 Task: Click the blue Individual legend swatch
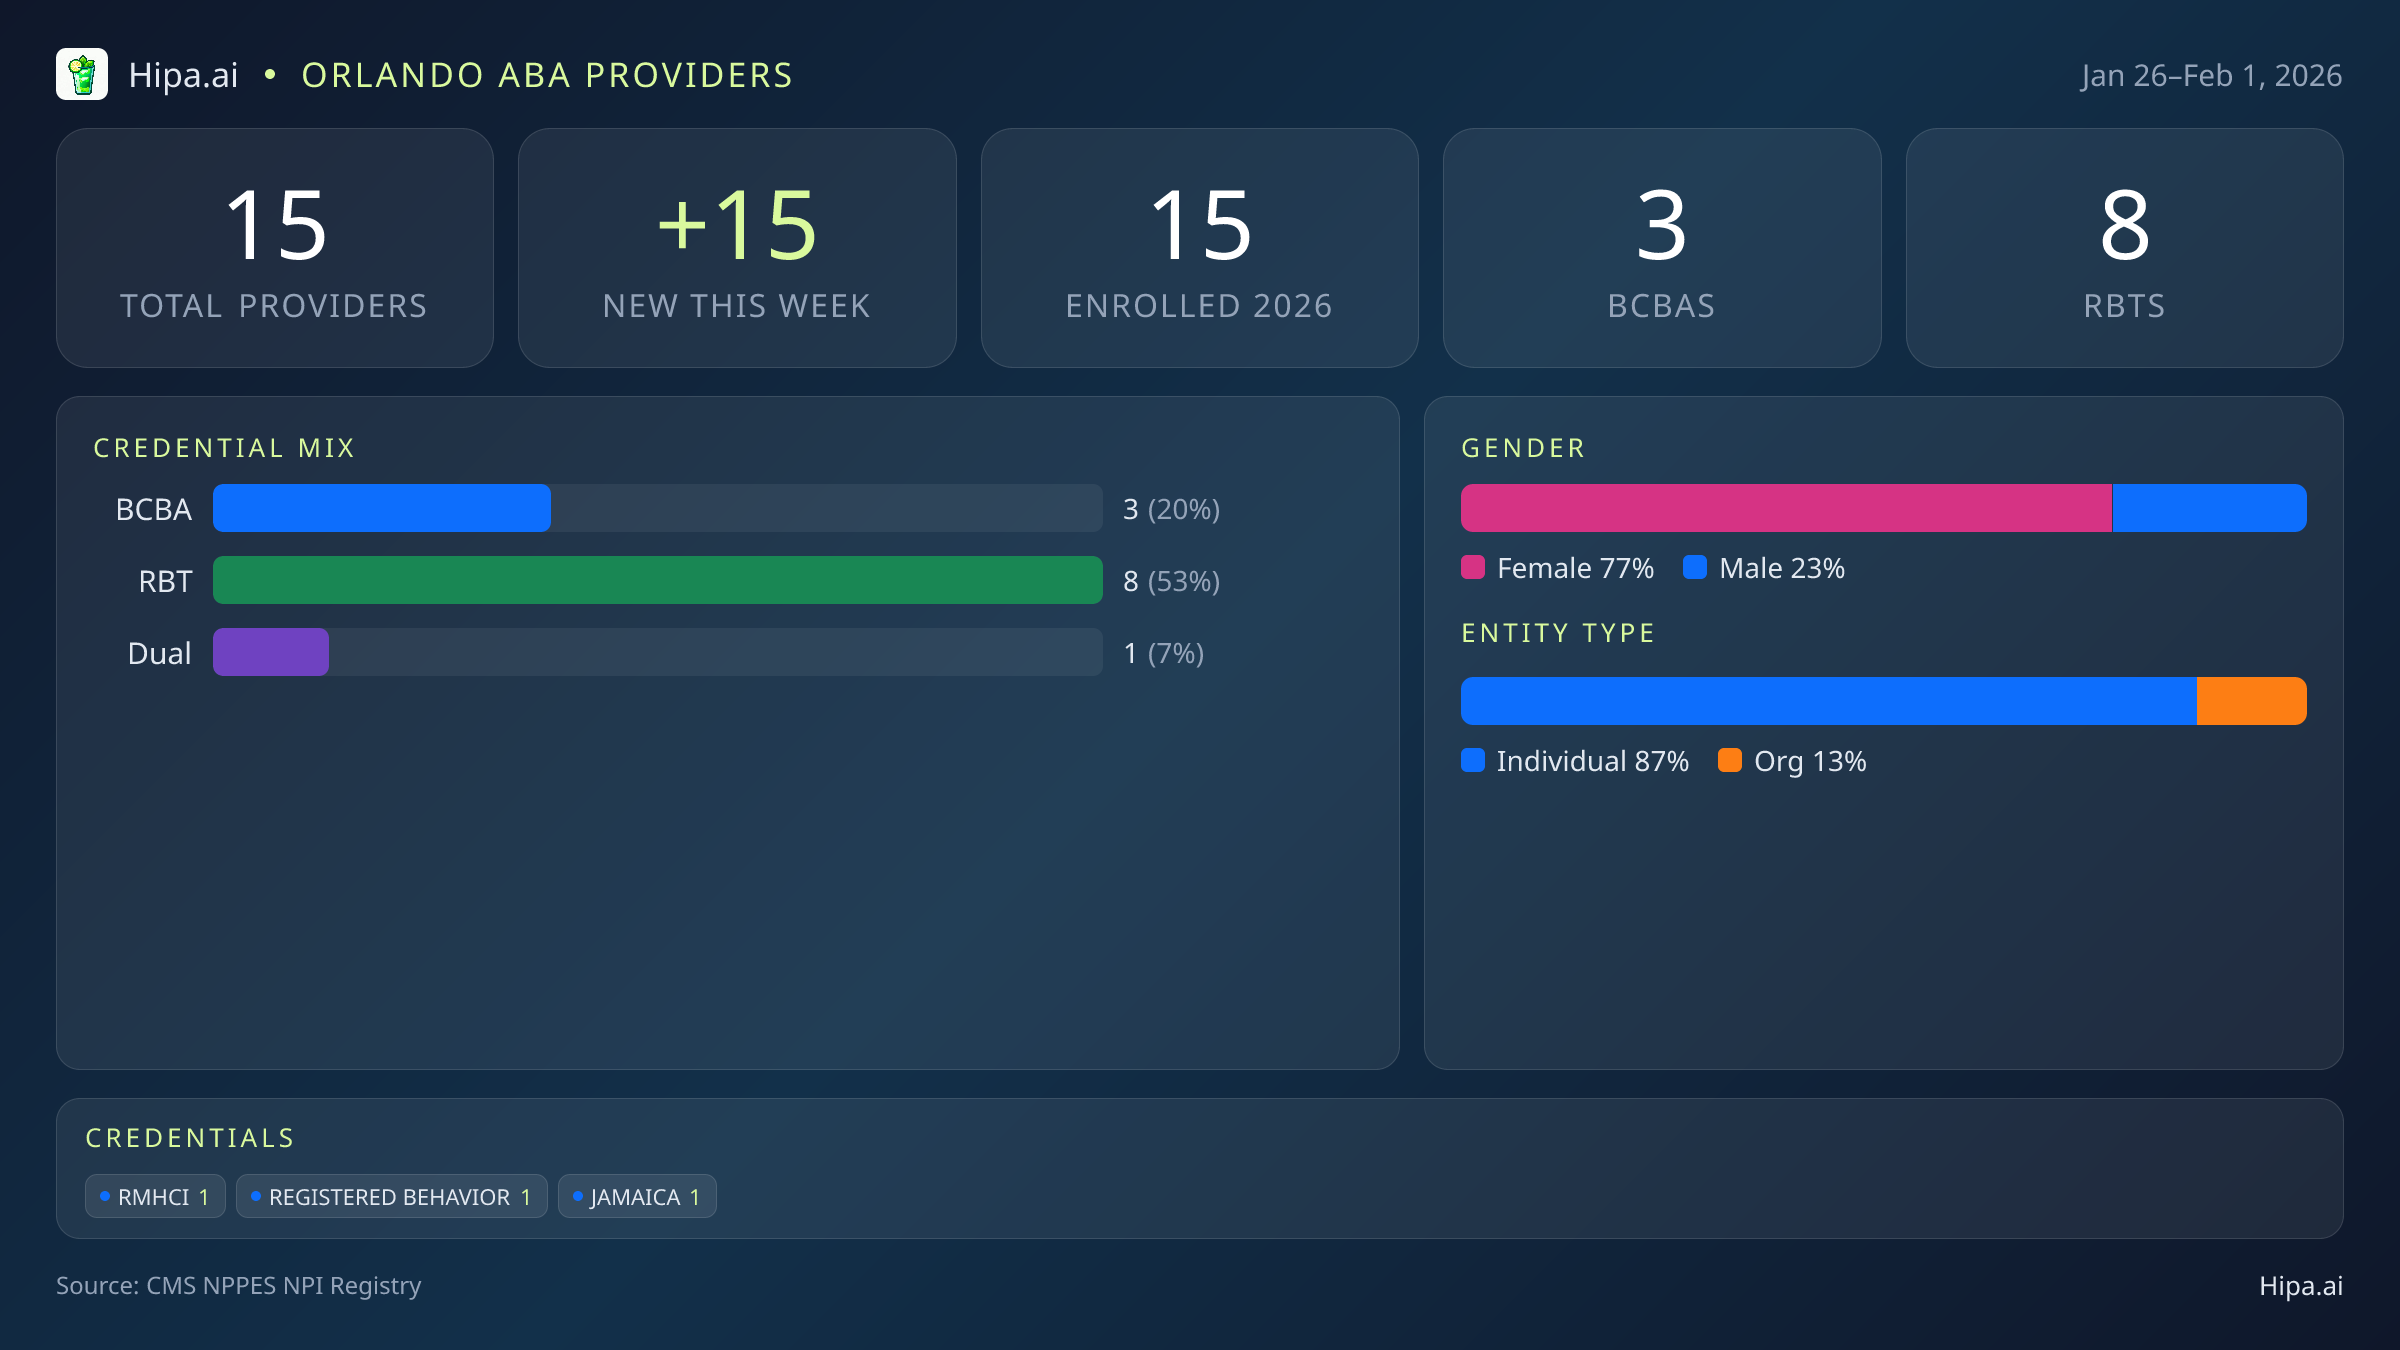tap(1473, 761)
